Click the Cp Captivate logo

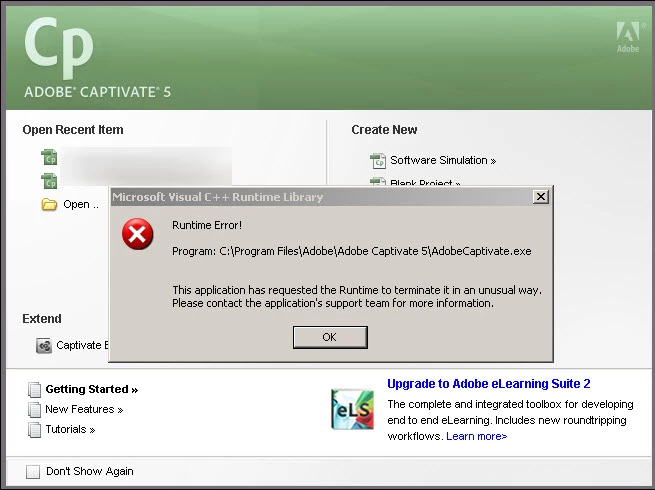coord(59,47)
